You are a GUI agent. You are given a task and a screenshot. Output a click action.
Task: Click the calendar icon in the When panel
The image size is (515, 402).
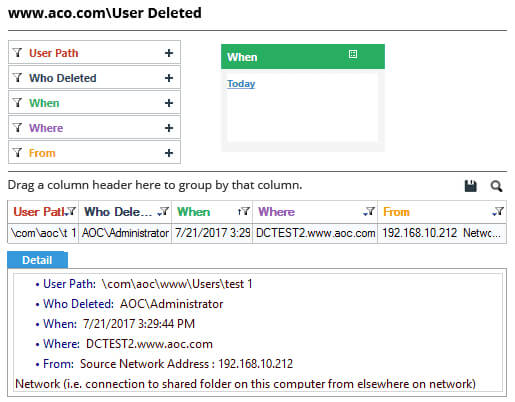pyautogui.click(x=353, y=54)
